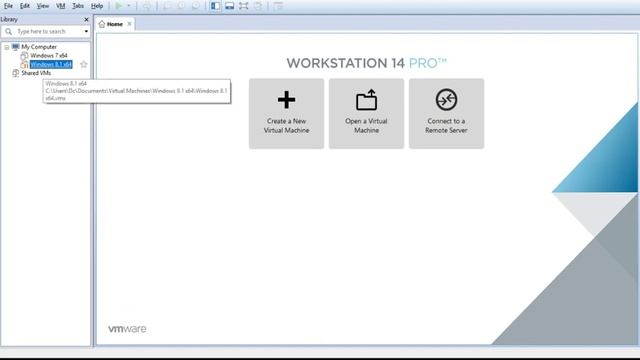The height and width of the screenshot is (360, 640).
Task: Click the folder-arrow icon on Open tile
Action: click(367, 100)
